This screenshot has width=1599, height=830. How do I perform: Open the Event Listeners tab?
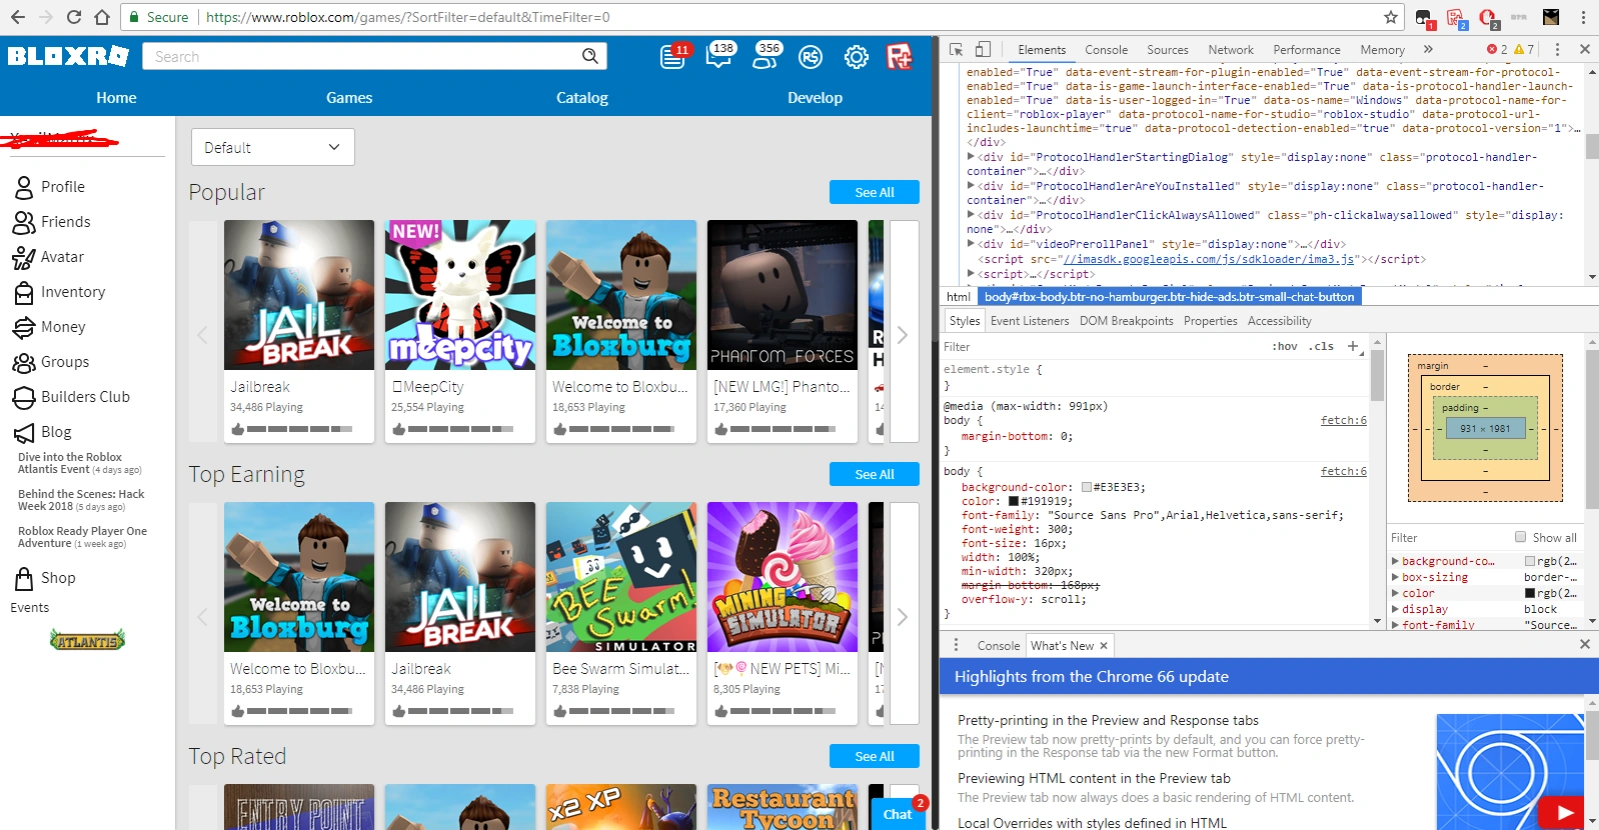pyautogui.click(x=1029, y=321)
